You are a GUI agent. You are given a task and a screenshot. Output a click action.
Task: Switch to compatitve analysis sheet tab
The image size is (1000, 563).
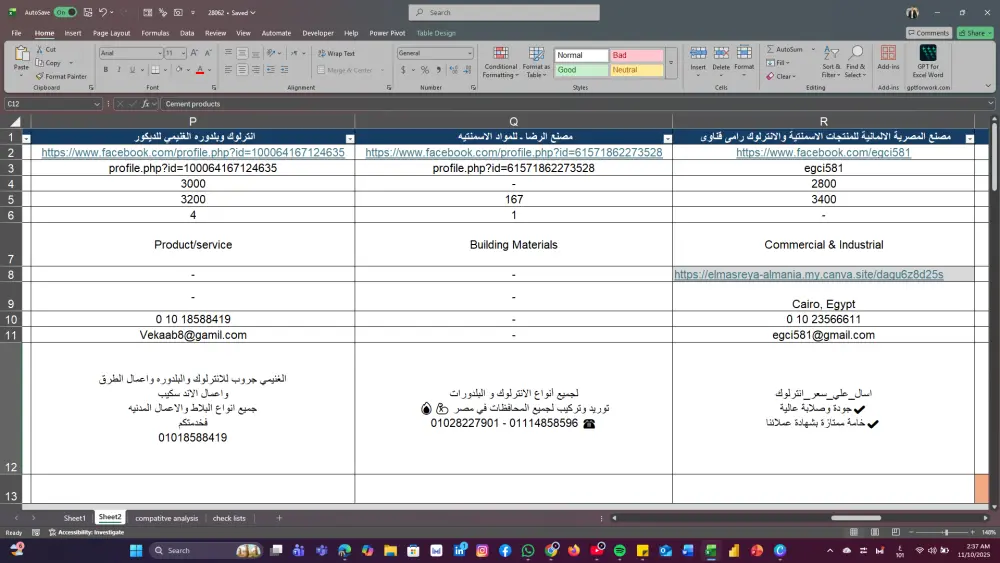pyautogui.click(x=166, y=518)
